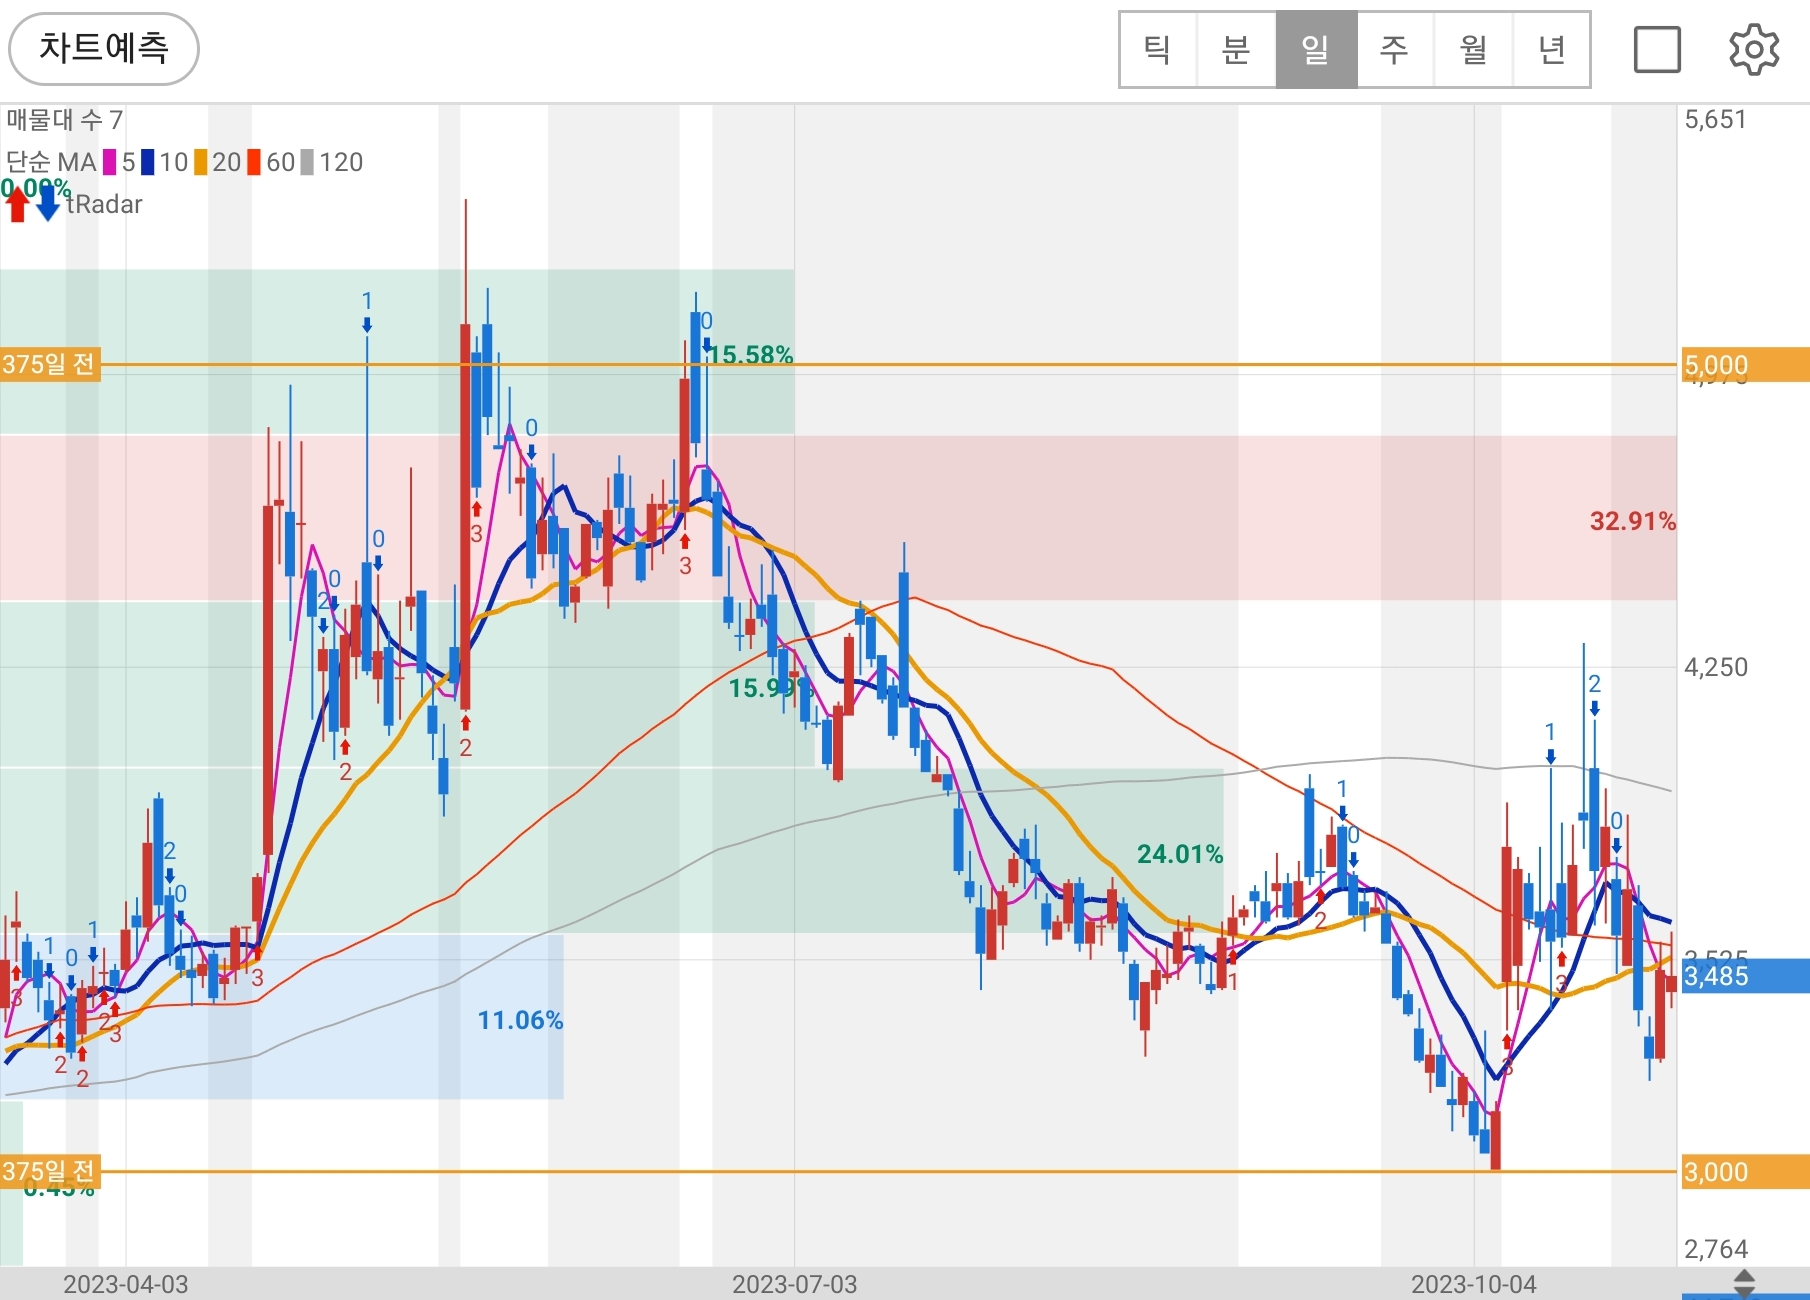Screen dimensions: 1810x1300
Task: Toggle the fullscreen square icon
Action: [x=1657, y=50]
